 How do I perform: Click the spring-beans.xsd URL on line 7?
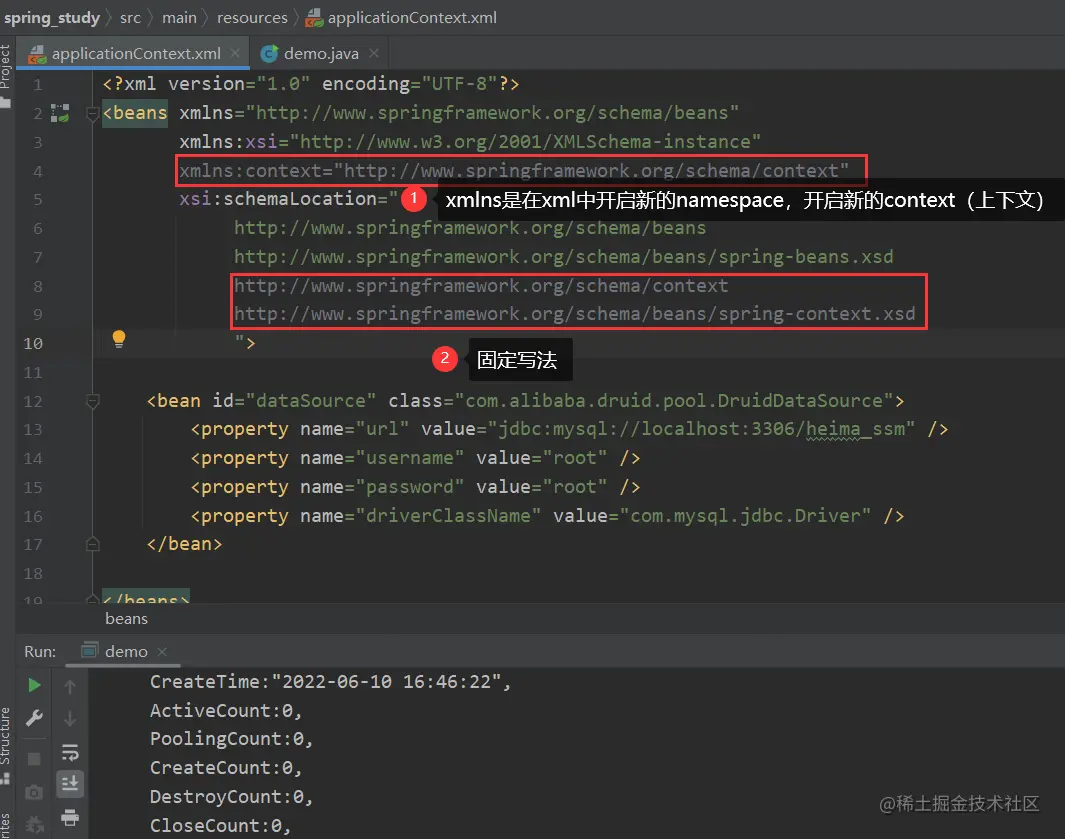click(563, 257)
